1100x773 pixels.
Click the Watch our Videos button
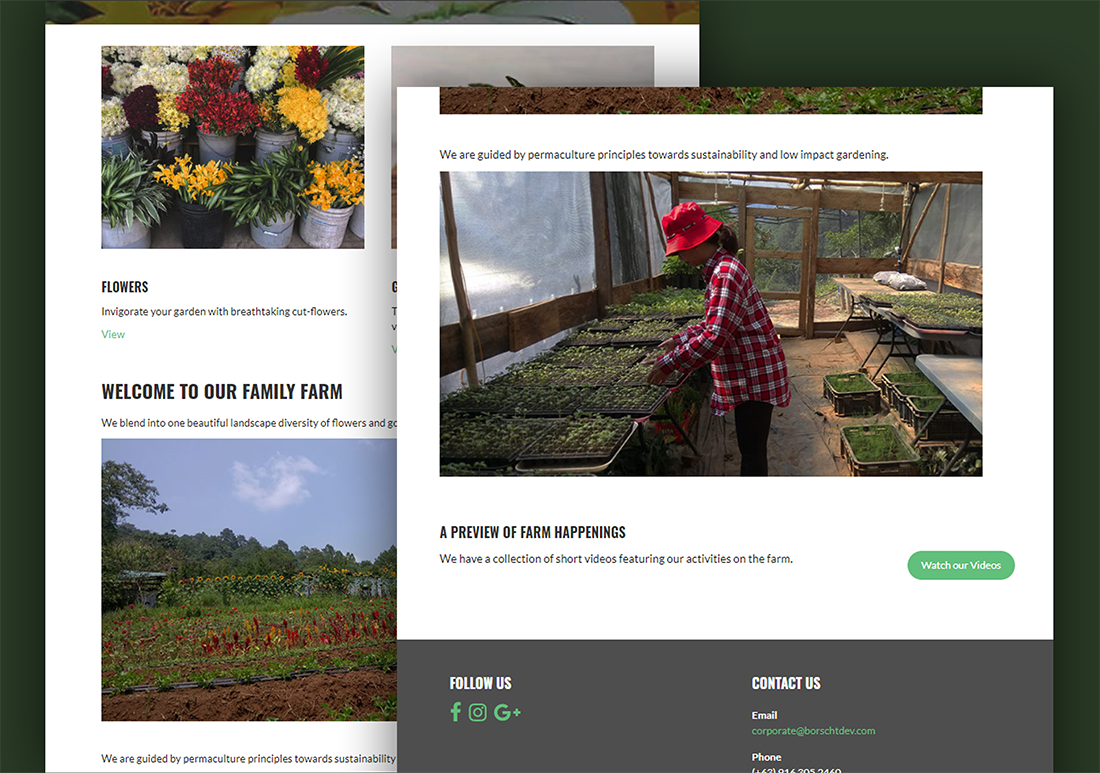click(960, 565)
